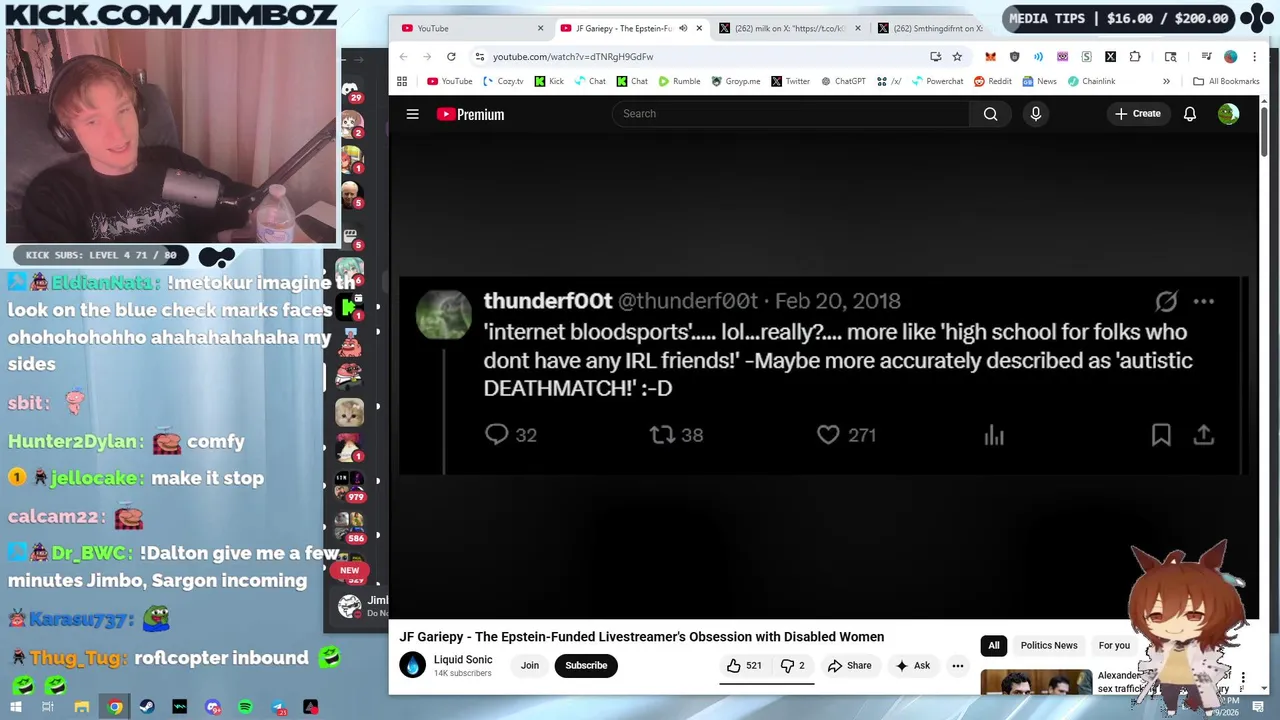Open Liquid Sonic channel name link
The width and height of the screenshot is (1280, 720).
tap(463, 660)
